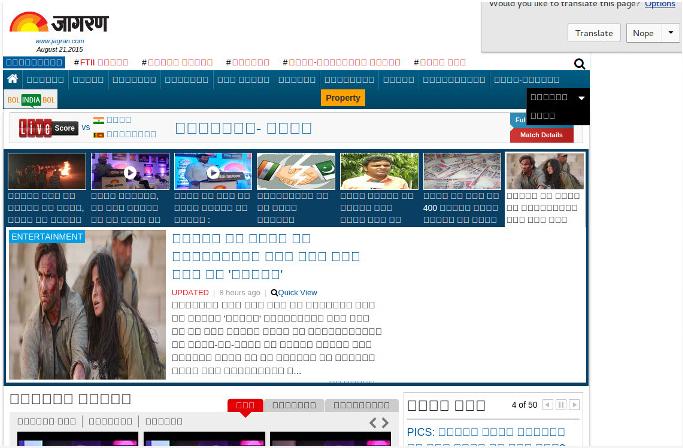Click the left chevron in the video section

coord(373,422)
